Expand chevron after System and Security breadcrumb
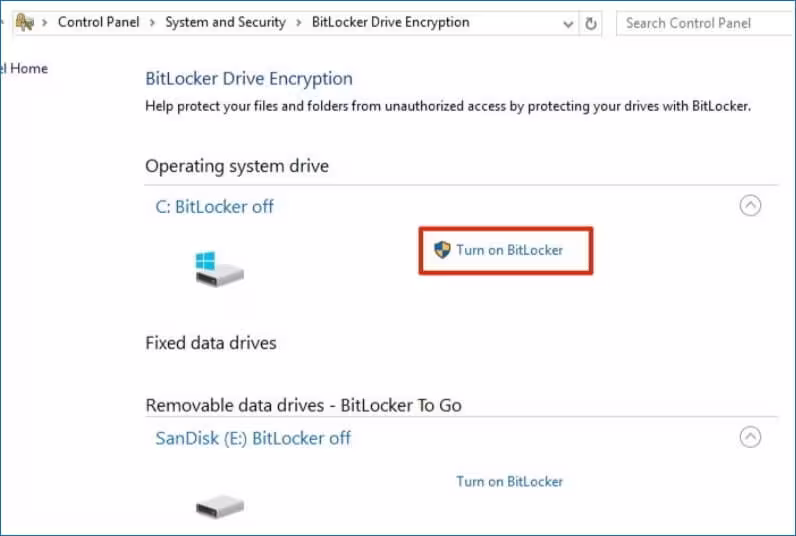The width and height of the screenshot is (796, 536). 299,22
